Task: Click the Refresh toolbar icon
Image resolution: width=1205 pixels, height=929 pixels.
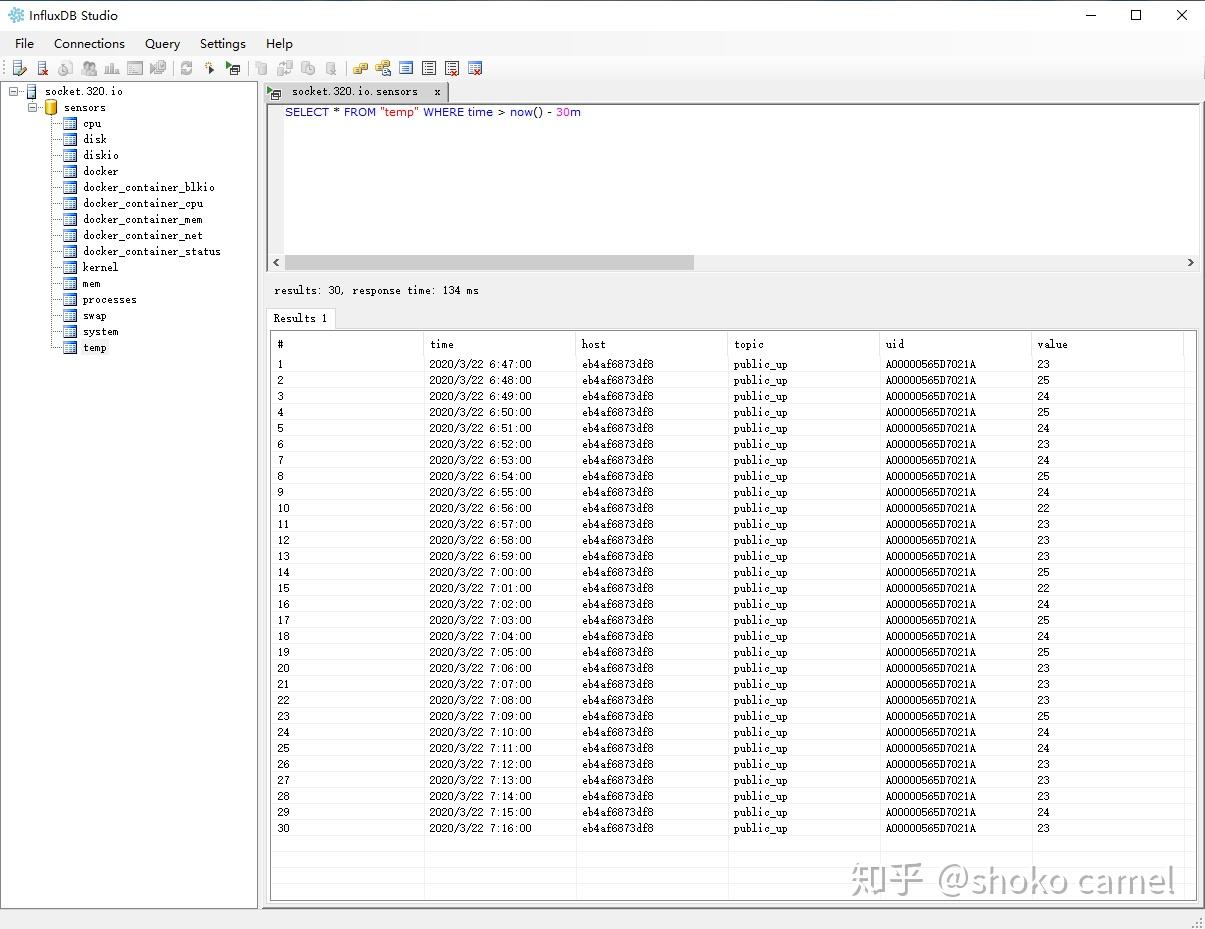Action: pyautogui.click(x=187, y=68)
